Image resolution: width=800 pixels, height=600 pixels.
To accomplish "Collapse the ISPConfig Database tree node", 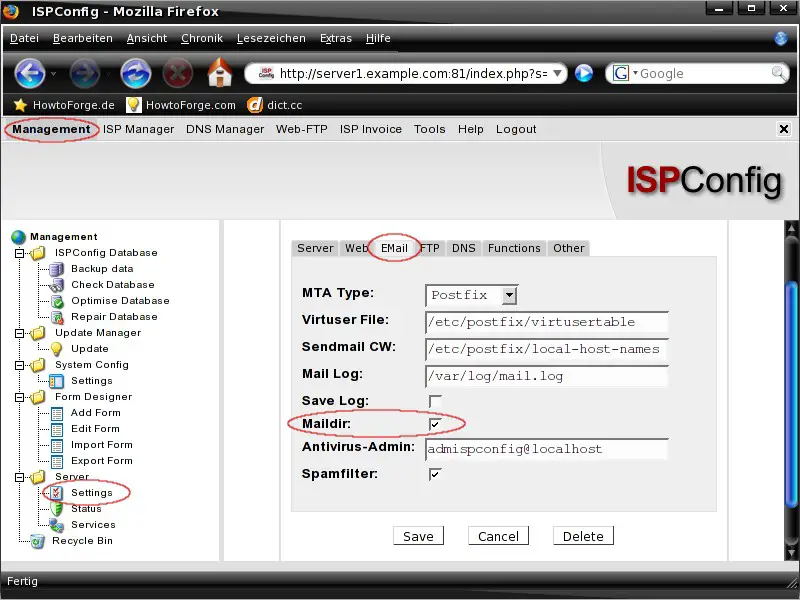I will click(x=19, y=253).
